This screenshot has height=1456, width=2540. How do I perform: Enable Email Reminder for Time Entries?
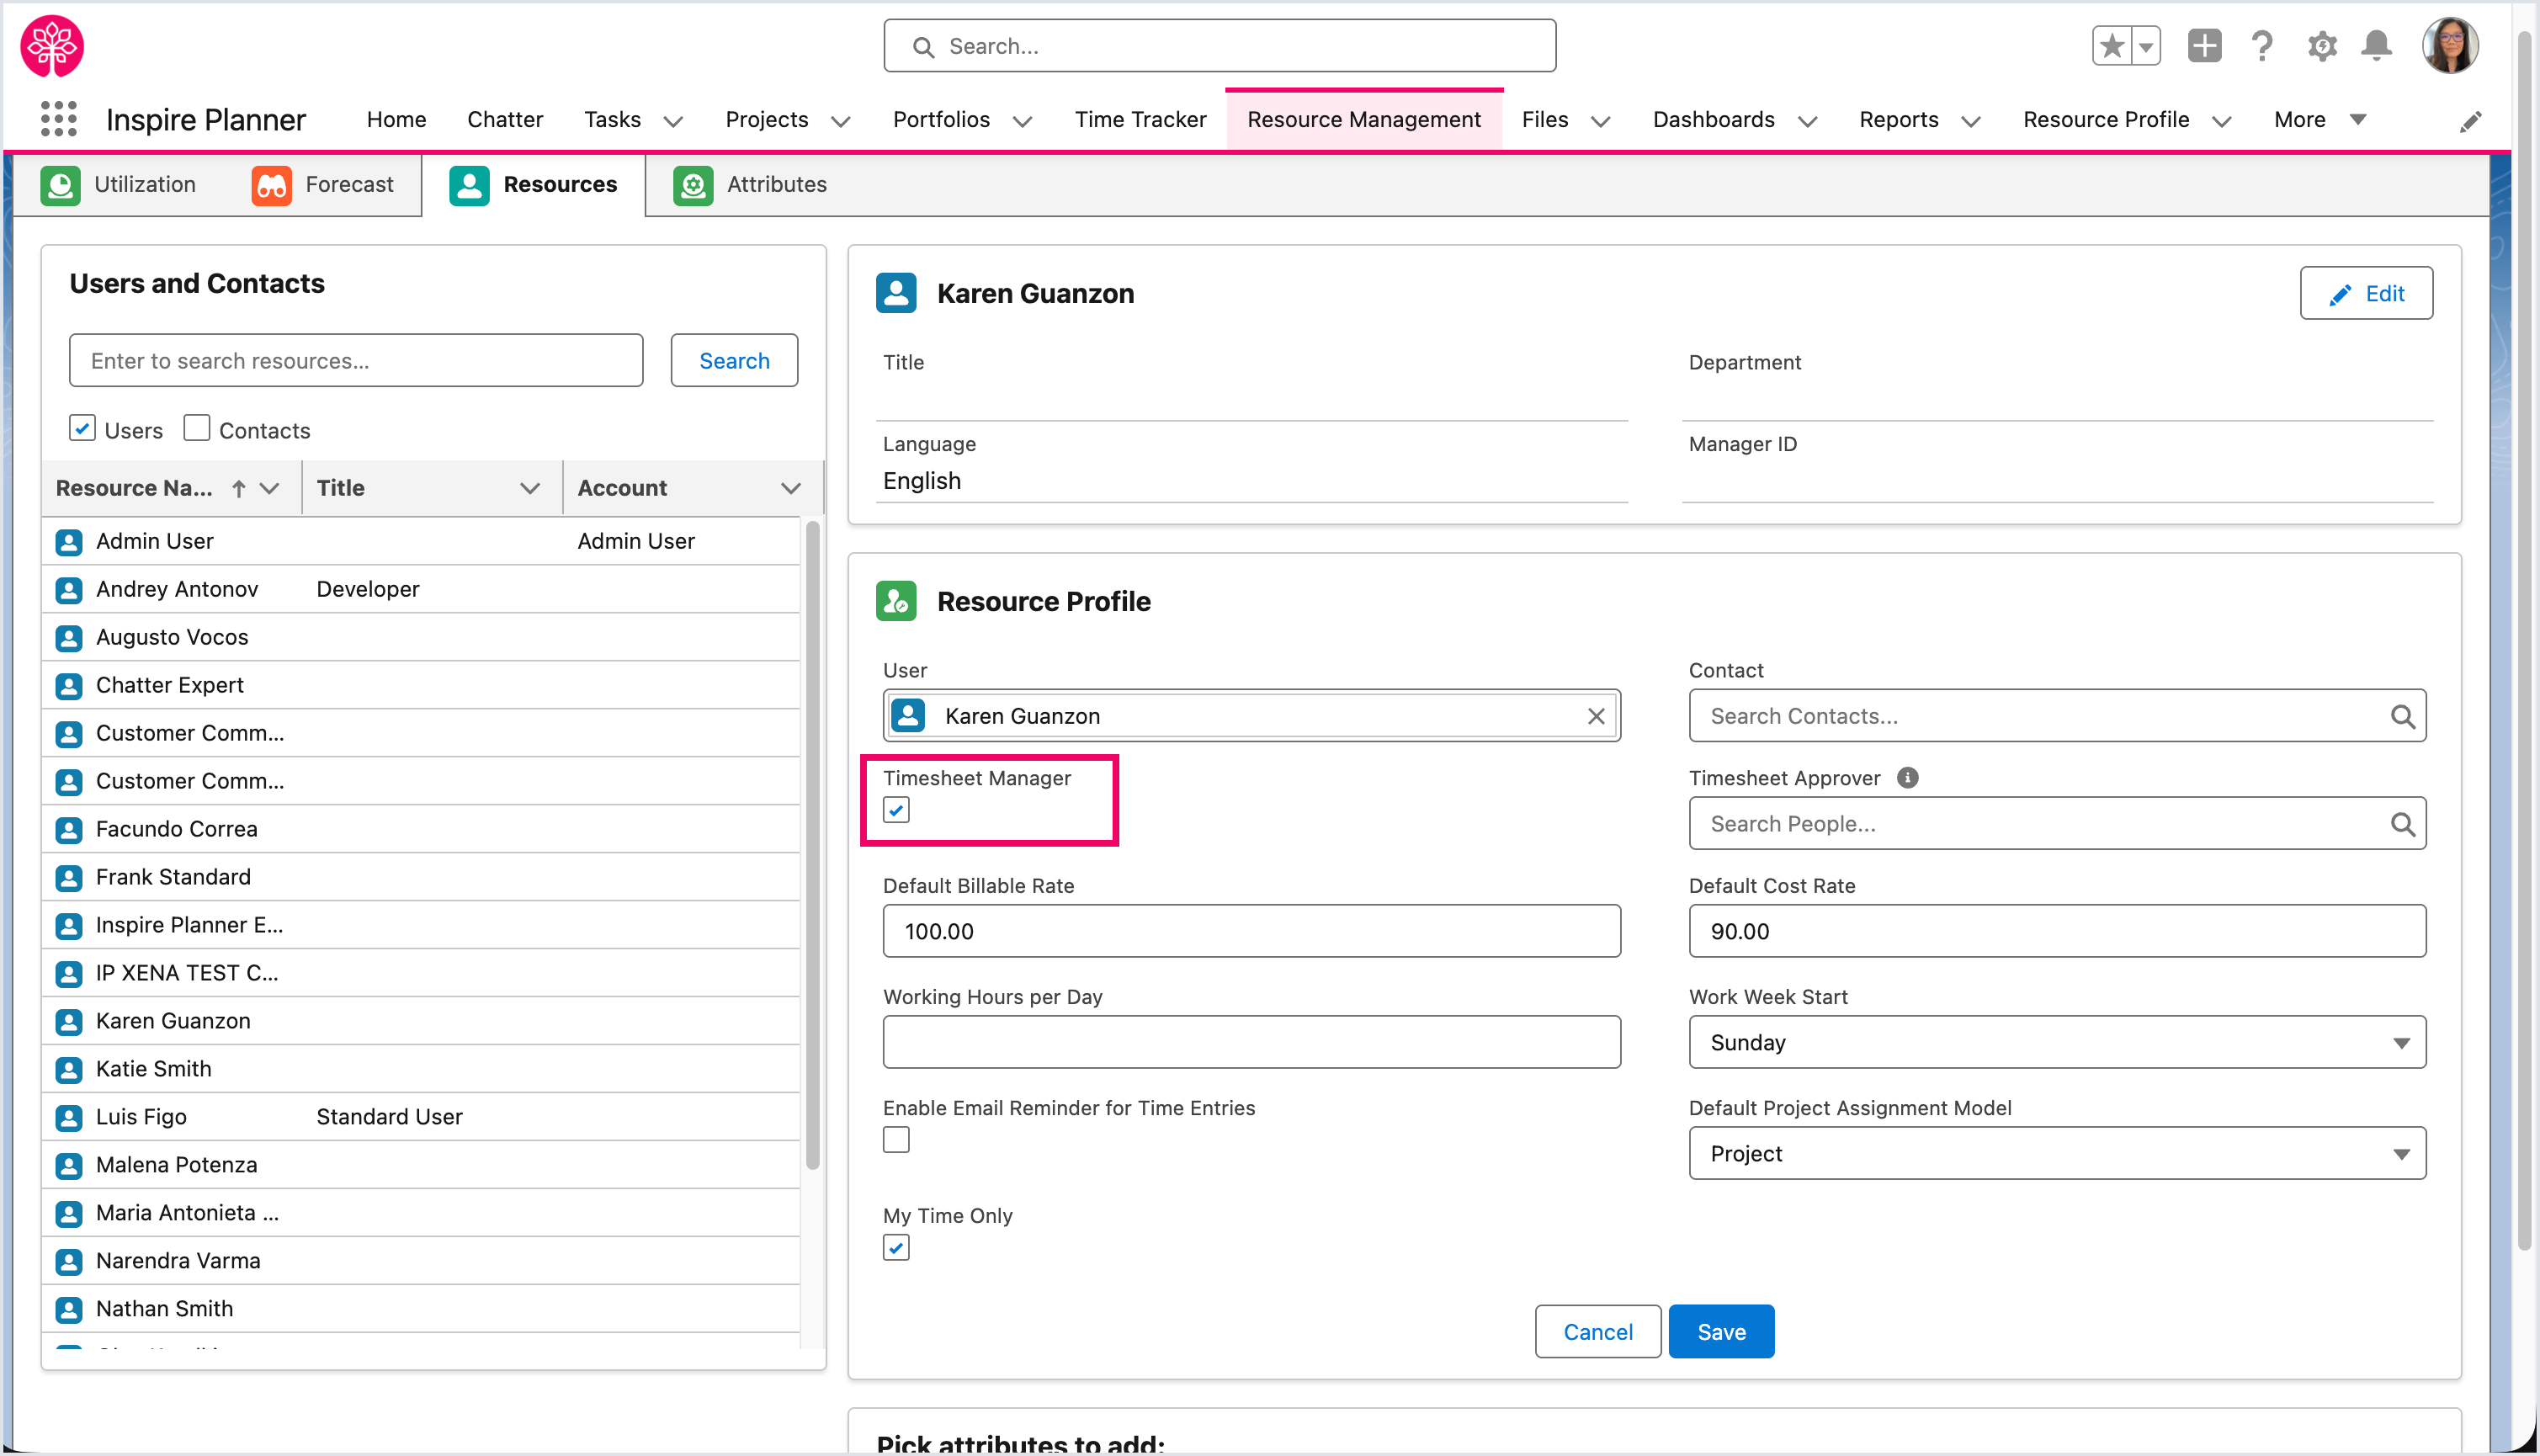[x=896, y=1140]
